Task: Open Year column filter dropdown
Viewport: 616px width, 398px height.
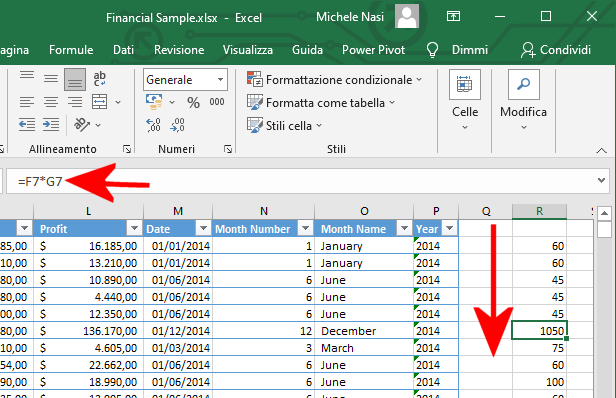Action: [449, 228]
